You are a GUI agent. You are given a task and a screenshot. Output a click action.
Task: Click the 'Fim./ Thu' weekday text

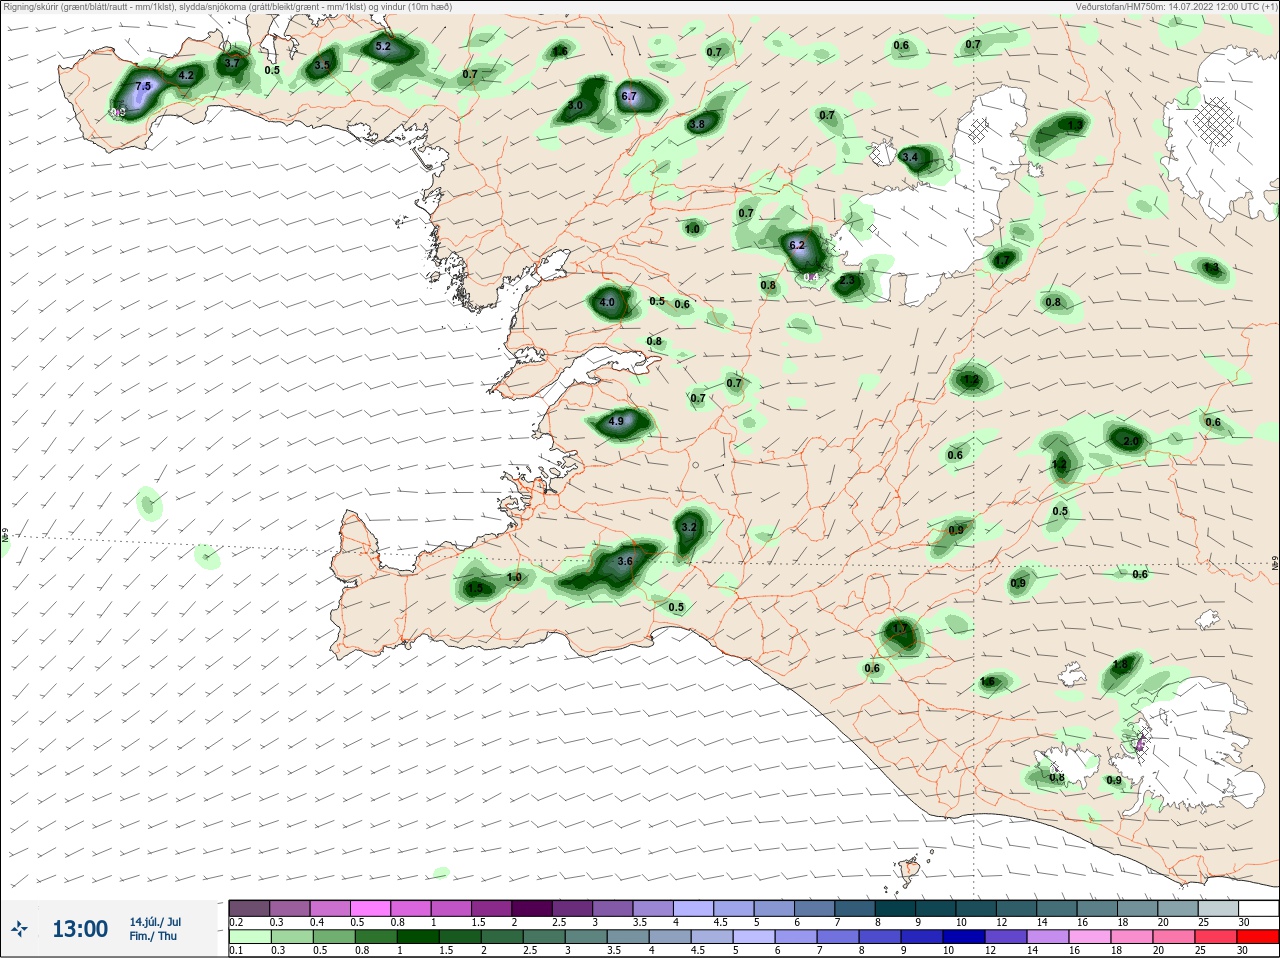153,936
